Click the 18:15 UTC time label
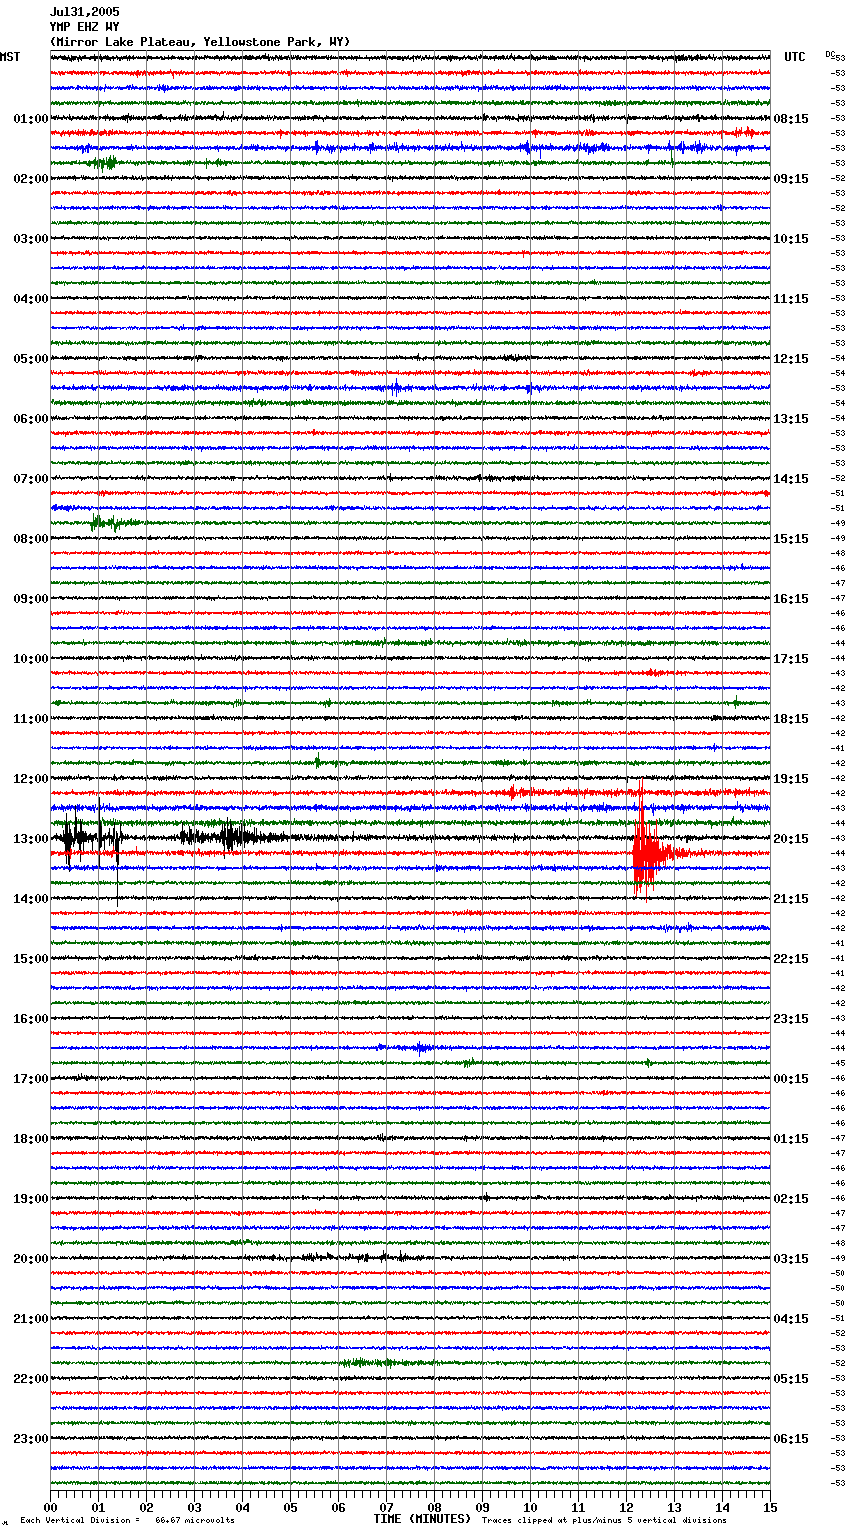 click(x=791, y=719)
